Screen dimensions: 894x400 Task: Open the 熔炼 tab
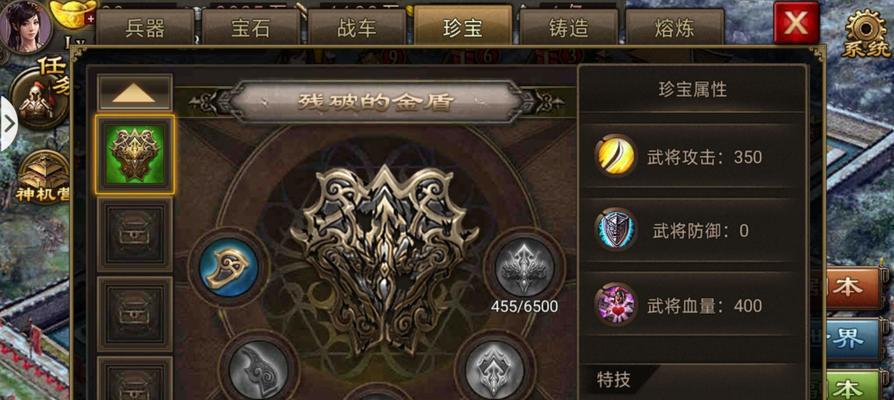coord(674,27)
